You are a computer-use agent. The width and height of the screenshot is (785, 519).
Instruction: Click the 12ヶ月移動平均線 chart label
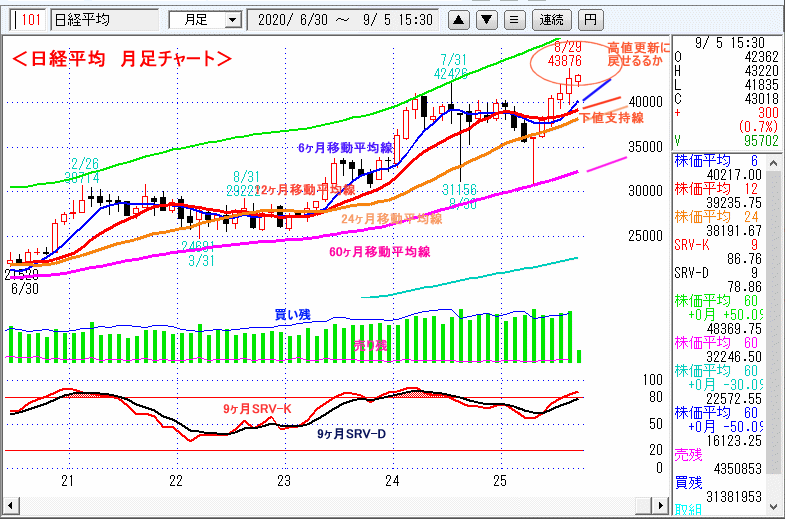[305, 190]
